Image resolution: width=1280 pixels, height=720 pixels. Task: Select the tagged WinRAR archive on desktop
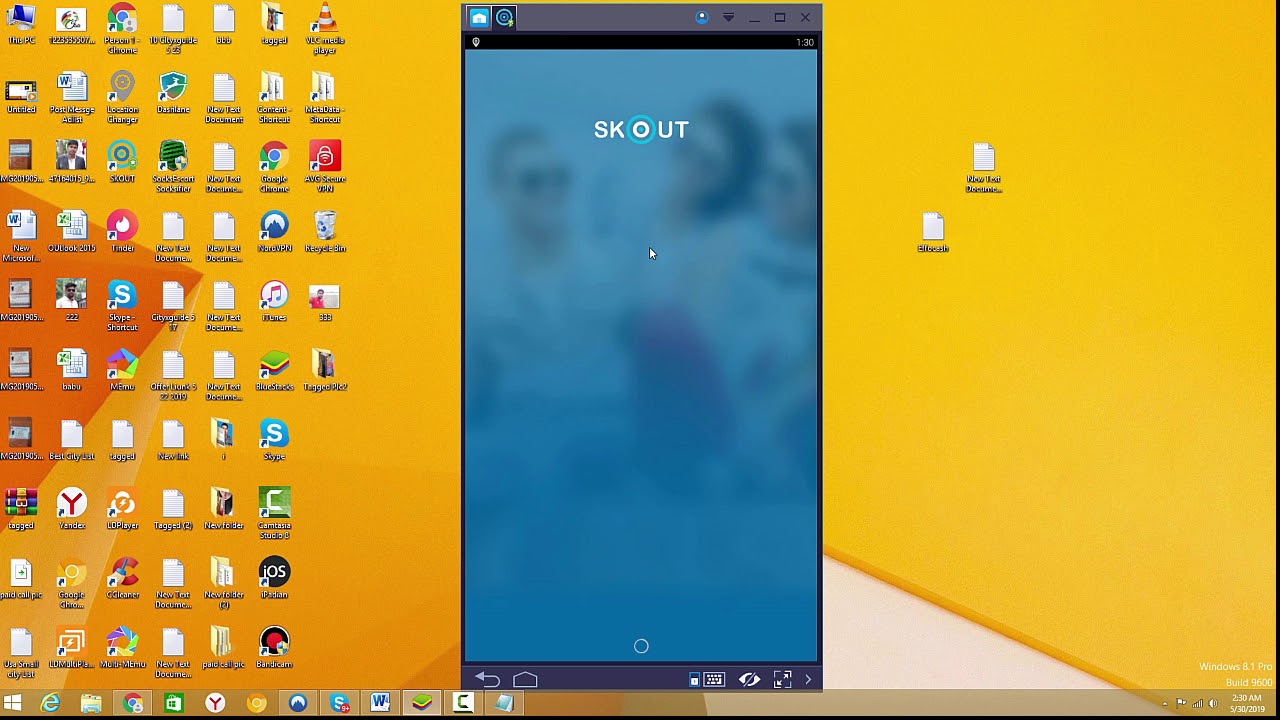pyautogui.click(x=21, y=509)
